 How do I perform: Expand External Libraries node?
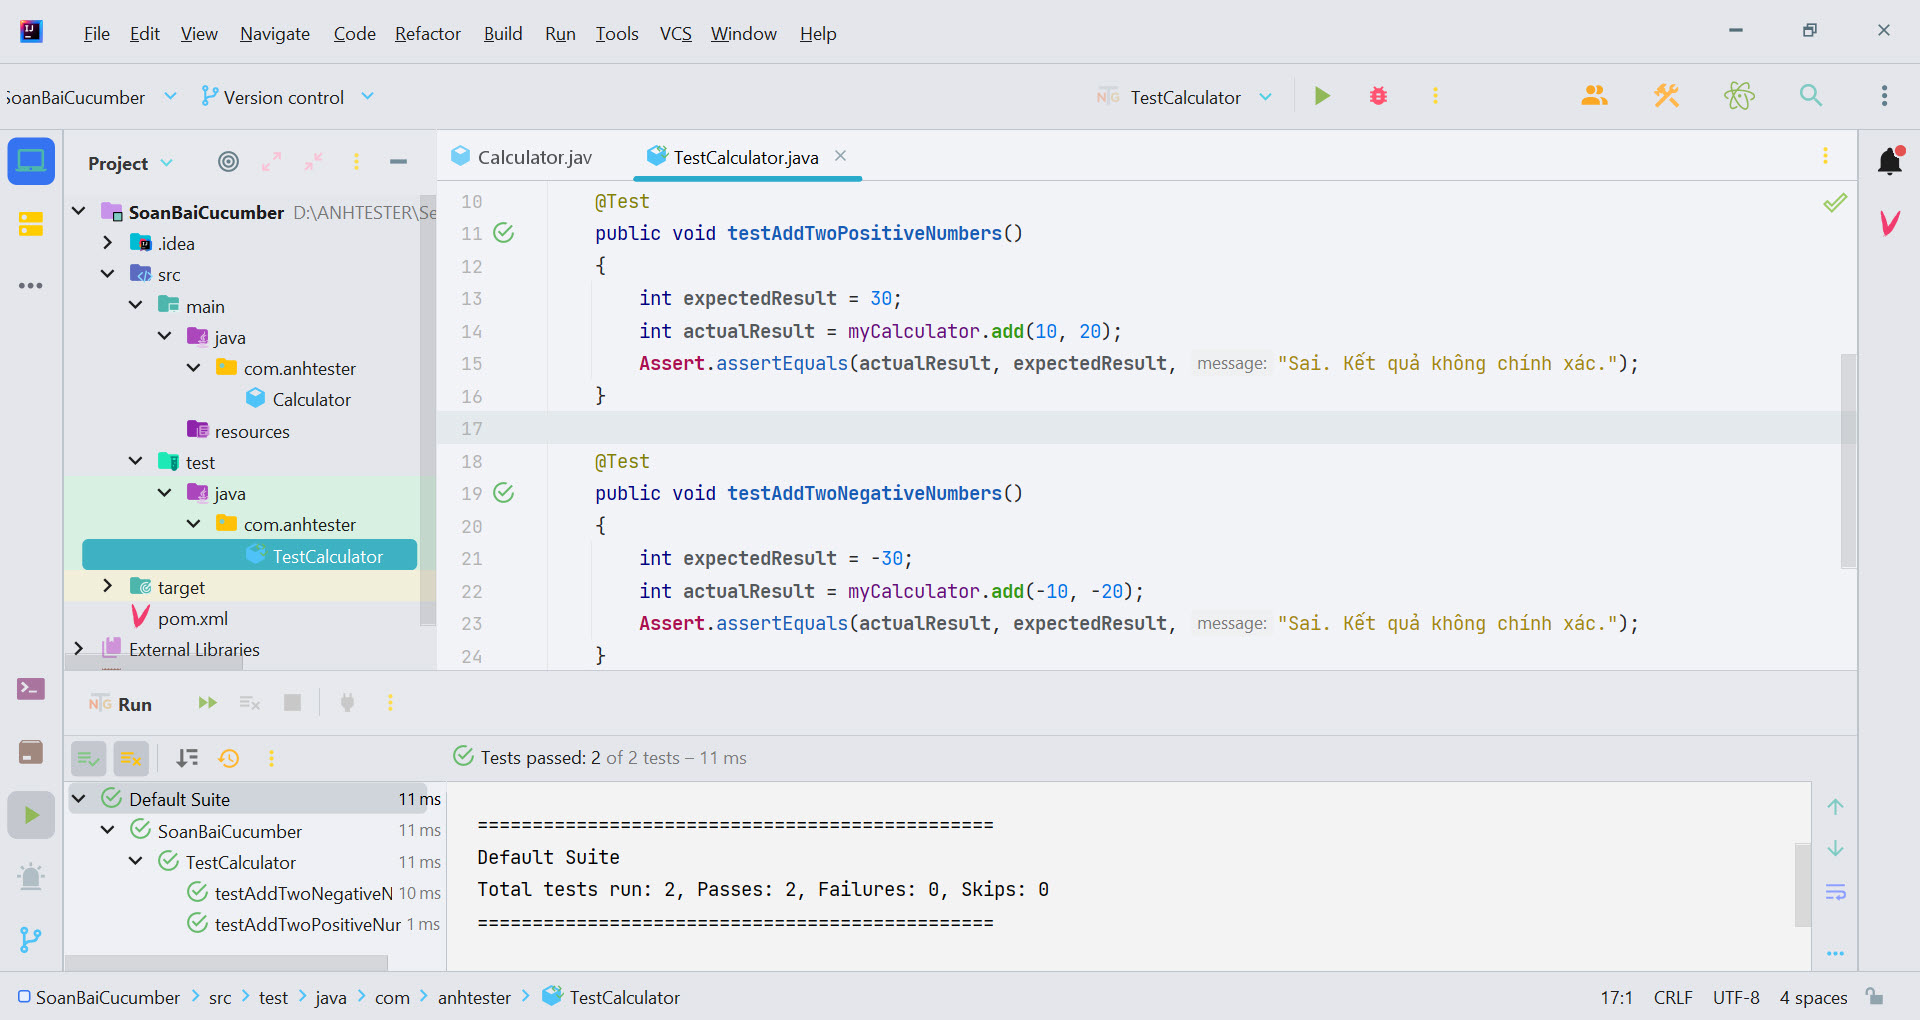pos(79,649)
